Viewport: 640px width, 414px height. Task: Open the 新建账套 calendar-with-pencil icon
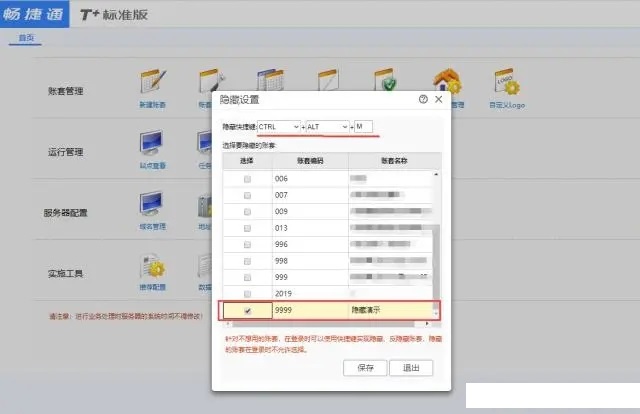click(153, 82)
